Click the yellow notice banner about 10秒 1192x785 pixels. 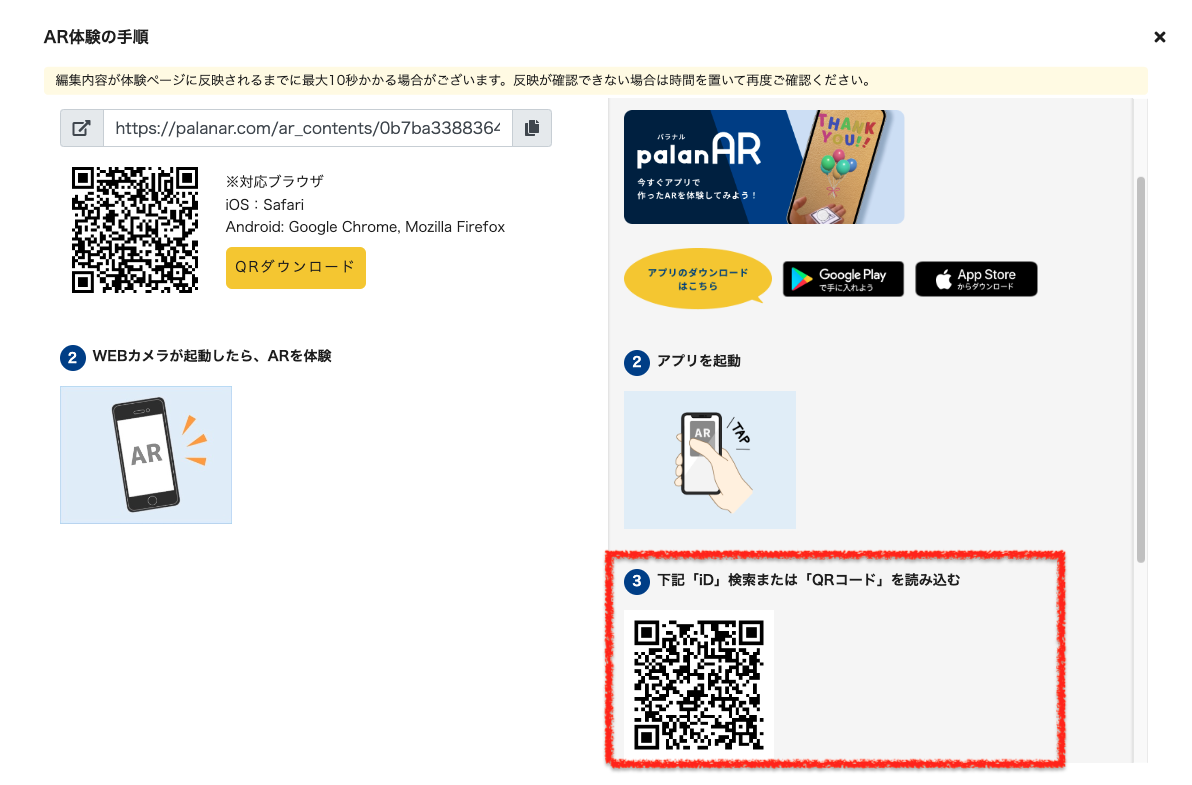[596, 81]
